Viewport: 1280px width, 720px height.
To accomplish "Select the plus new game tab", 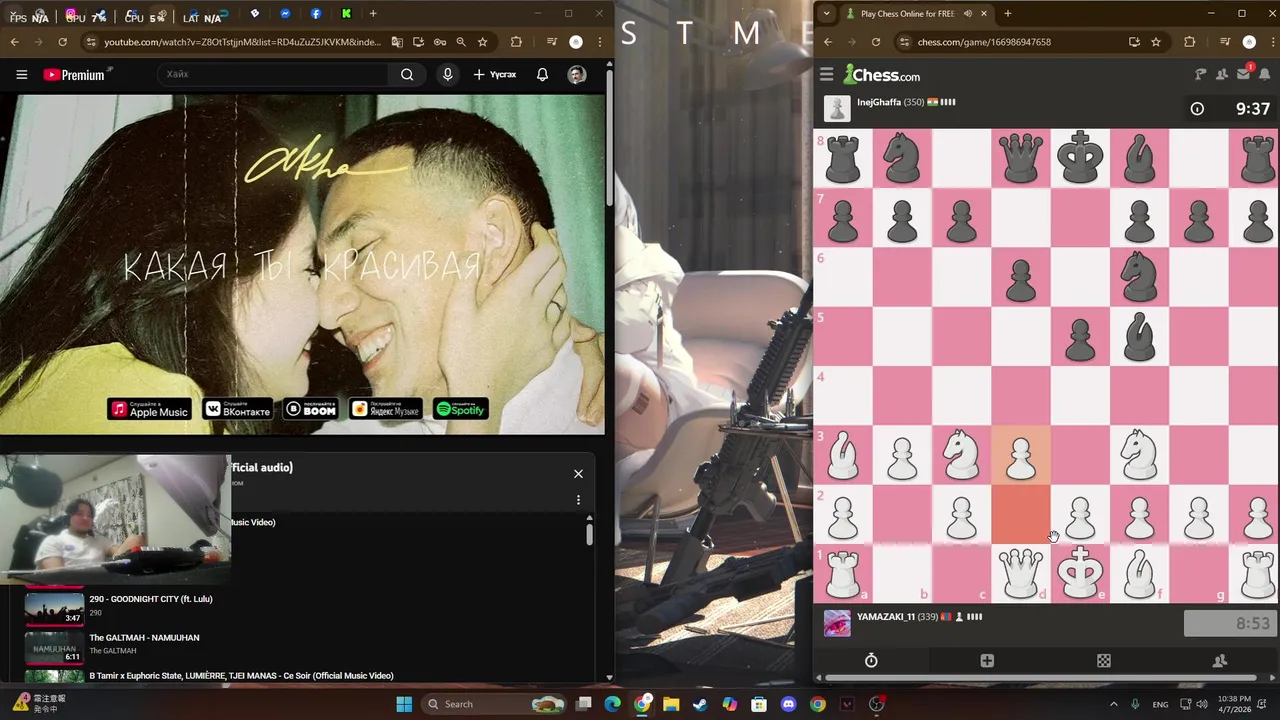I will coord(987,661).
